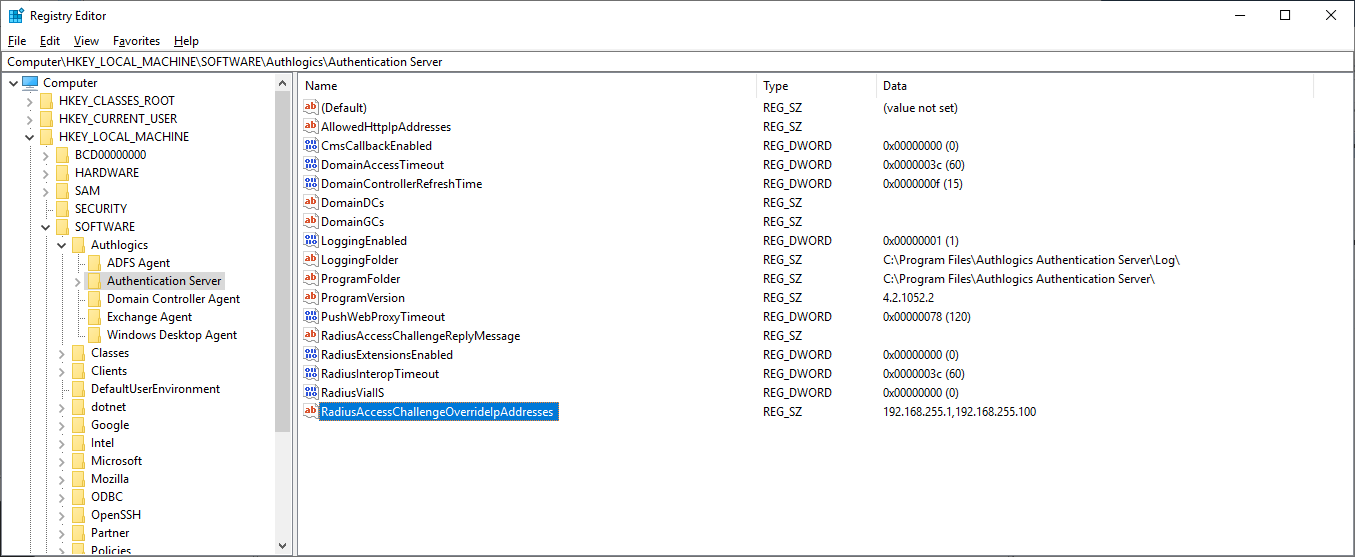The height and width of the screenshot is (557, 1355).
Task: Click the LoggingEnabled DWORD icon
Action: tap(310, 241)
